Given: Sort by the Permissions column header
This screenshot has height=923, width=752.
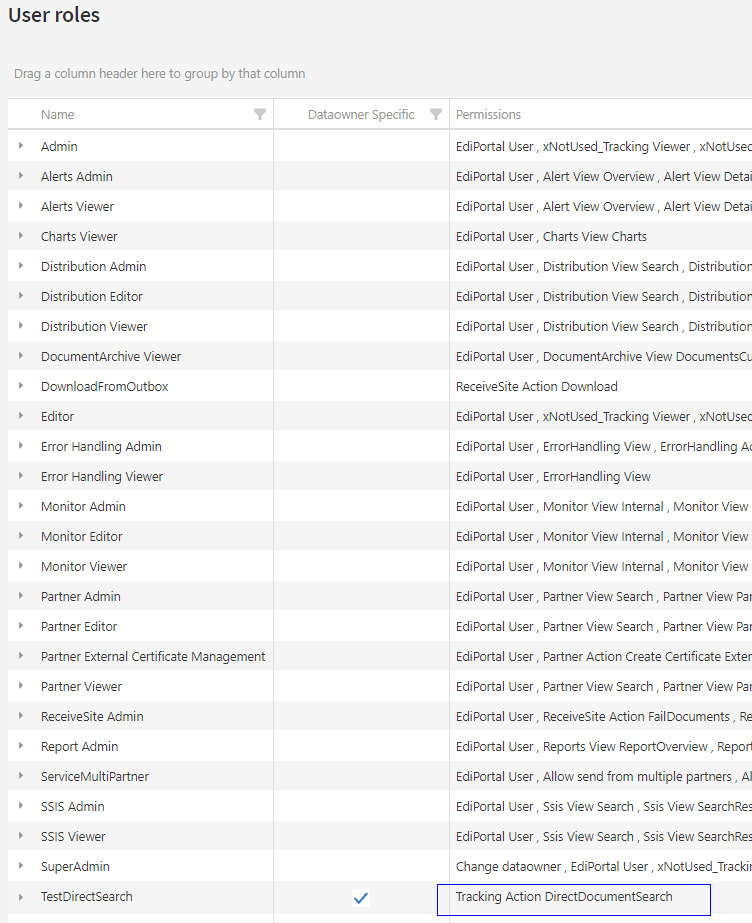Looking at the screenshot, I should click(488, 115).
